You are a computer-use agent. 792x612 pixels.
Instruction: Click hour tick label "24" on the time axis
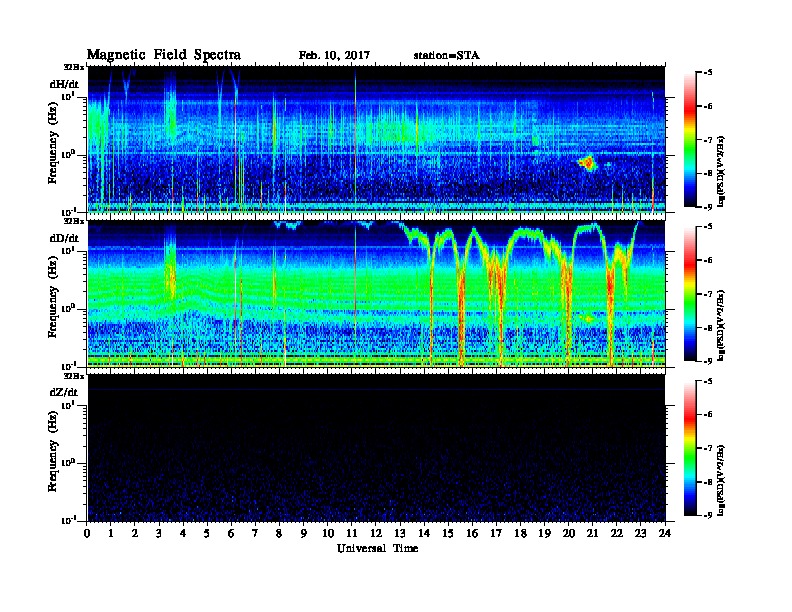(665, 534)
